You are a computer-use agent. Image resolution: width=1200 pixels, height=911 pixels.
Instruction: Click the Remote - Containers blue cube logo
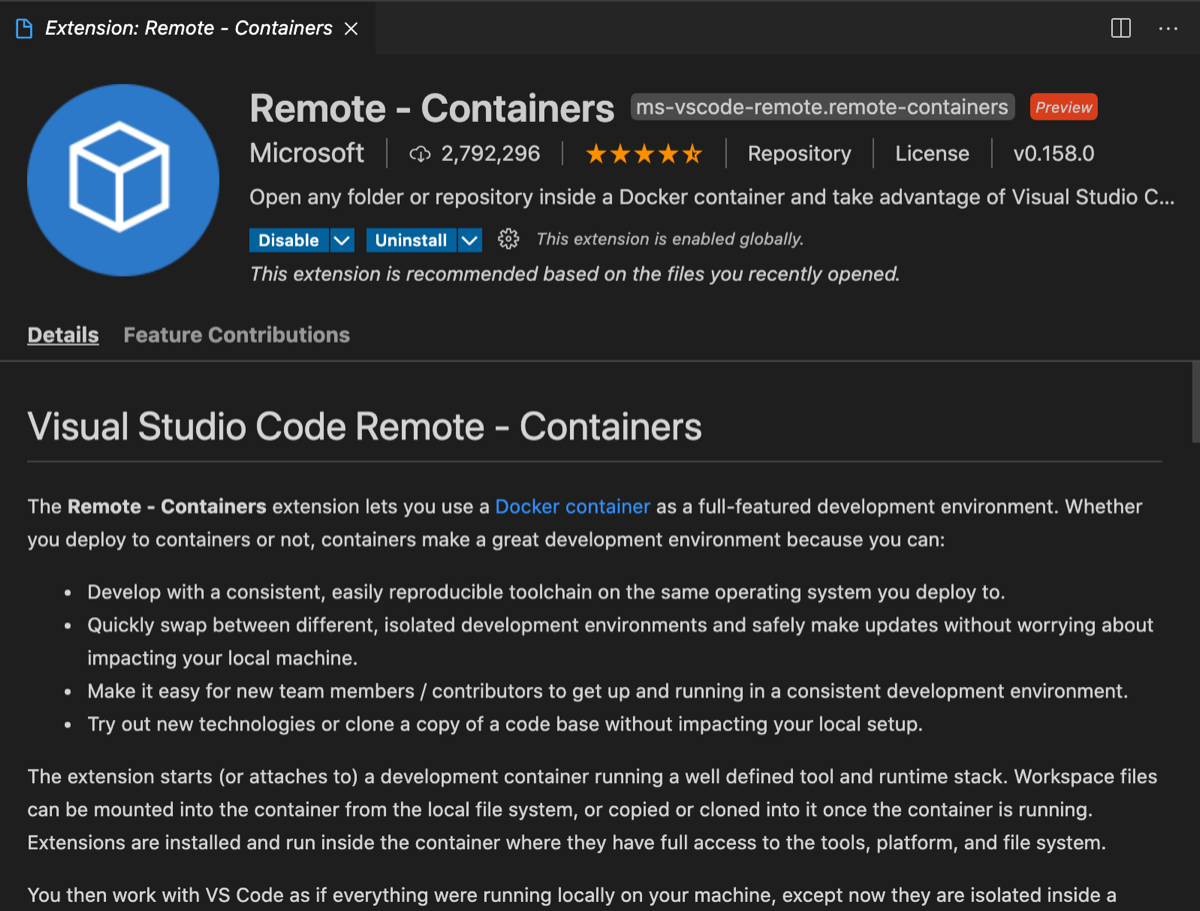pyautogui.click(x=123, y=180)
